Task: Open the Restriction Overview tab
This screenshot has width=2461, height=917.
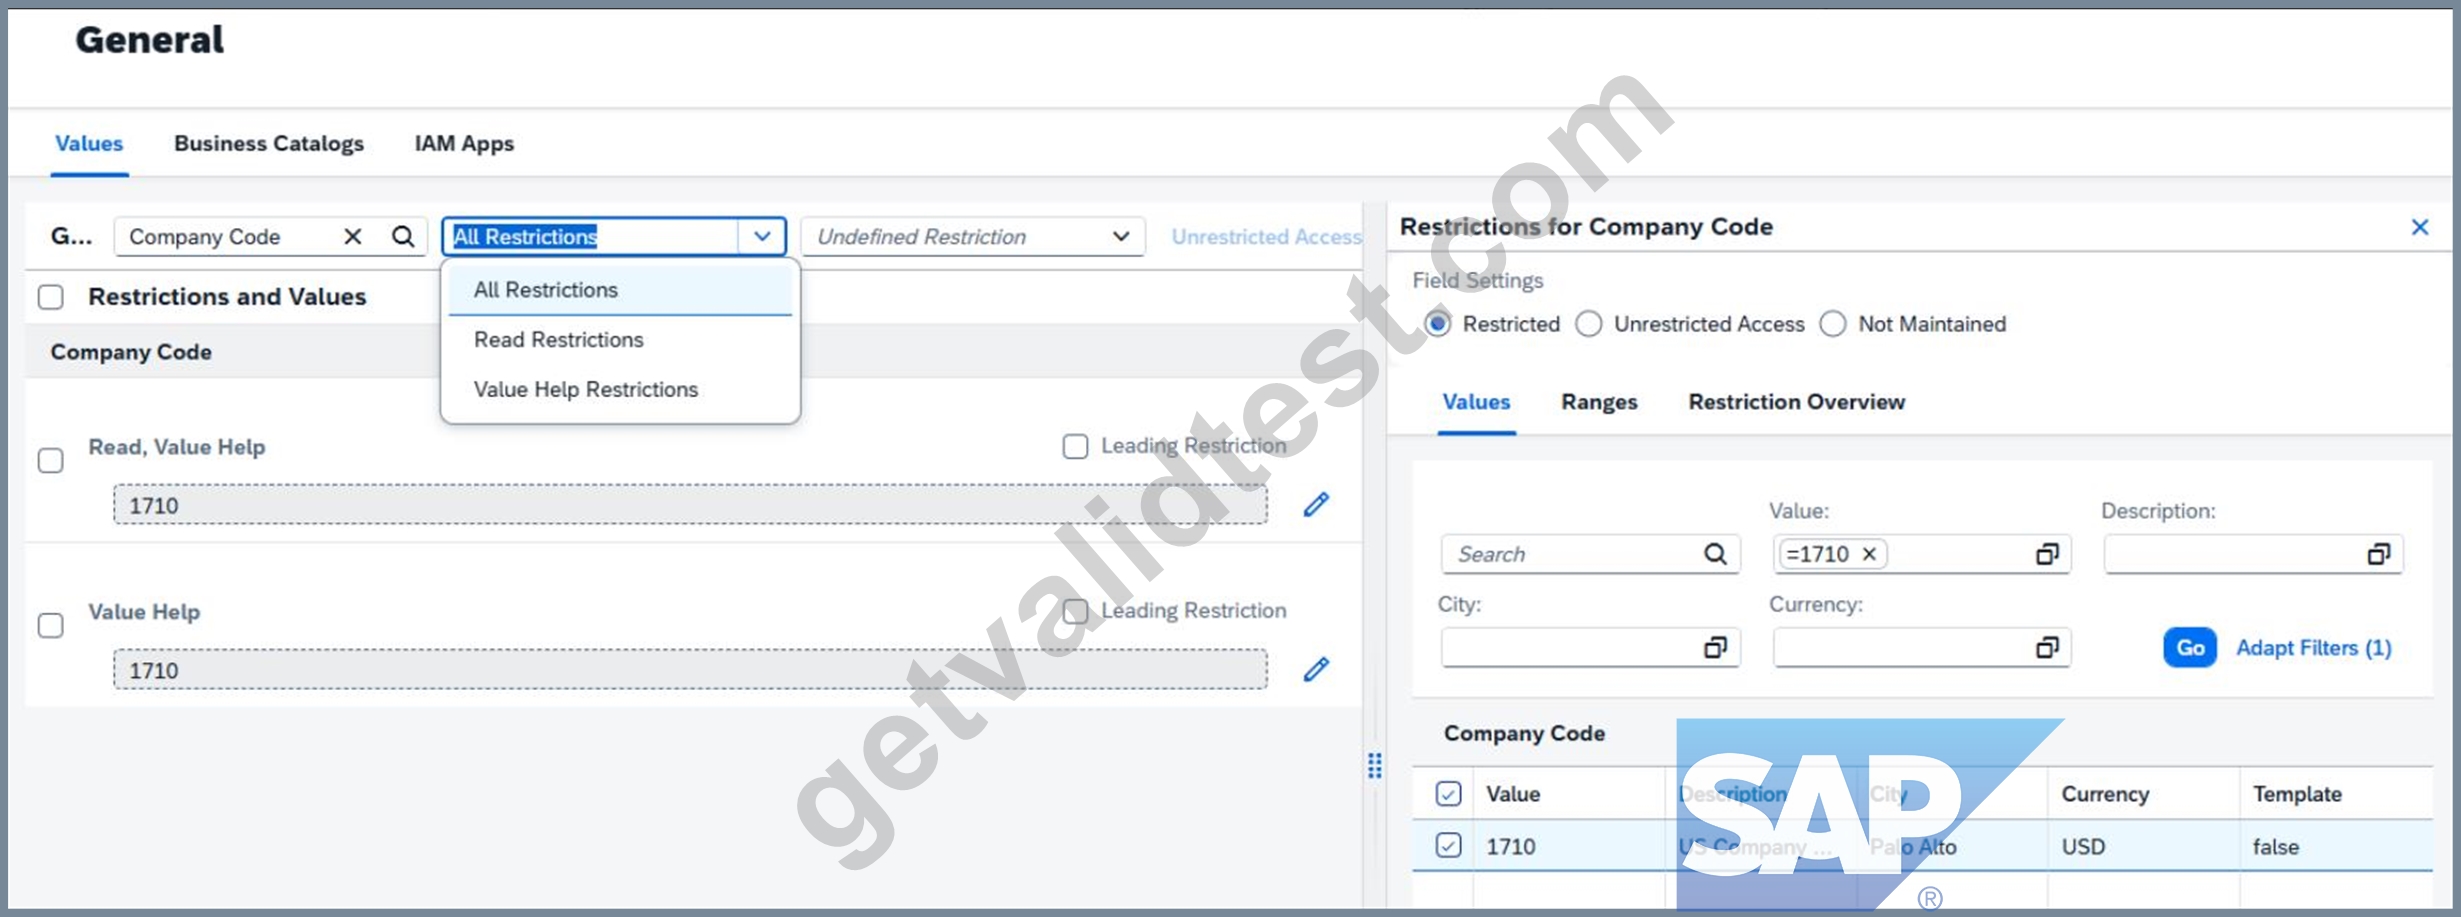Action: point(1796,402)
